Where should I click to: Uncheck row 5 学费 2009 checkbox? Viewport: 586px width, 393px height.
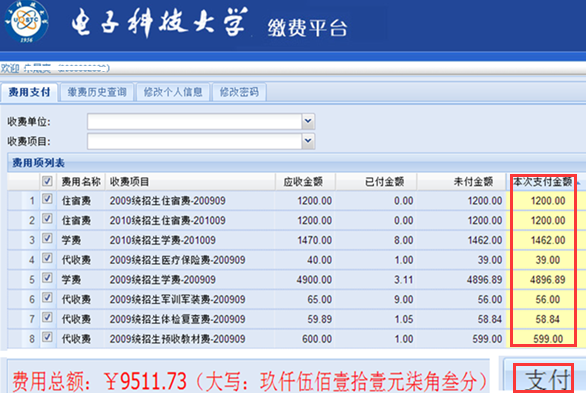[x=47, y=278]
